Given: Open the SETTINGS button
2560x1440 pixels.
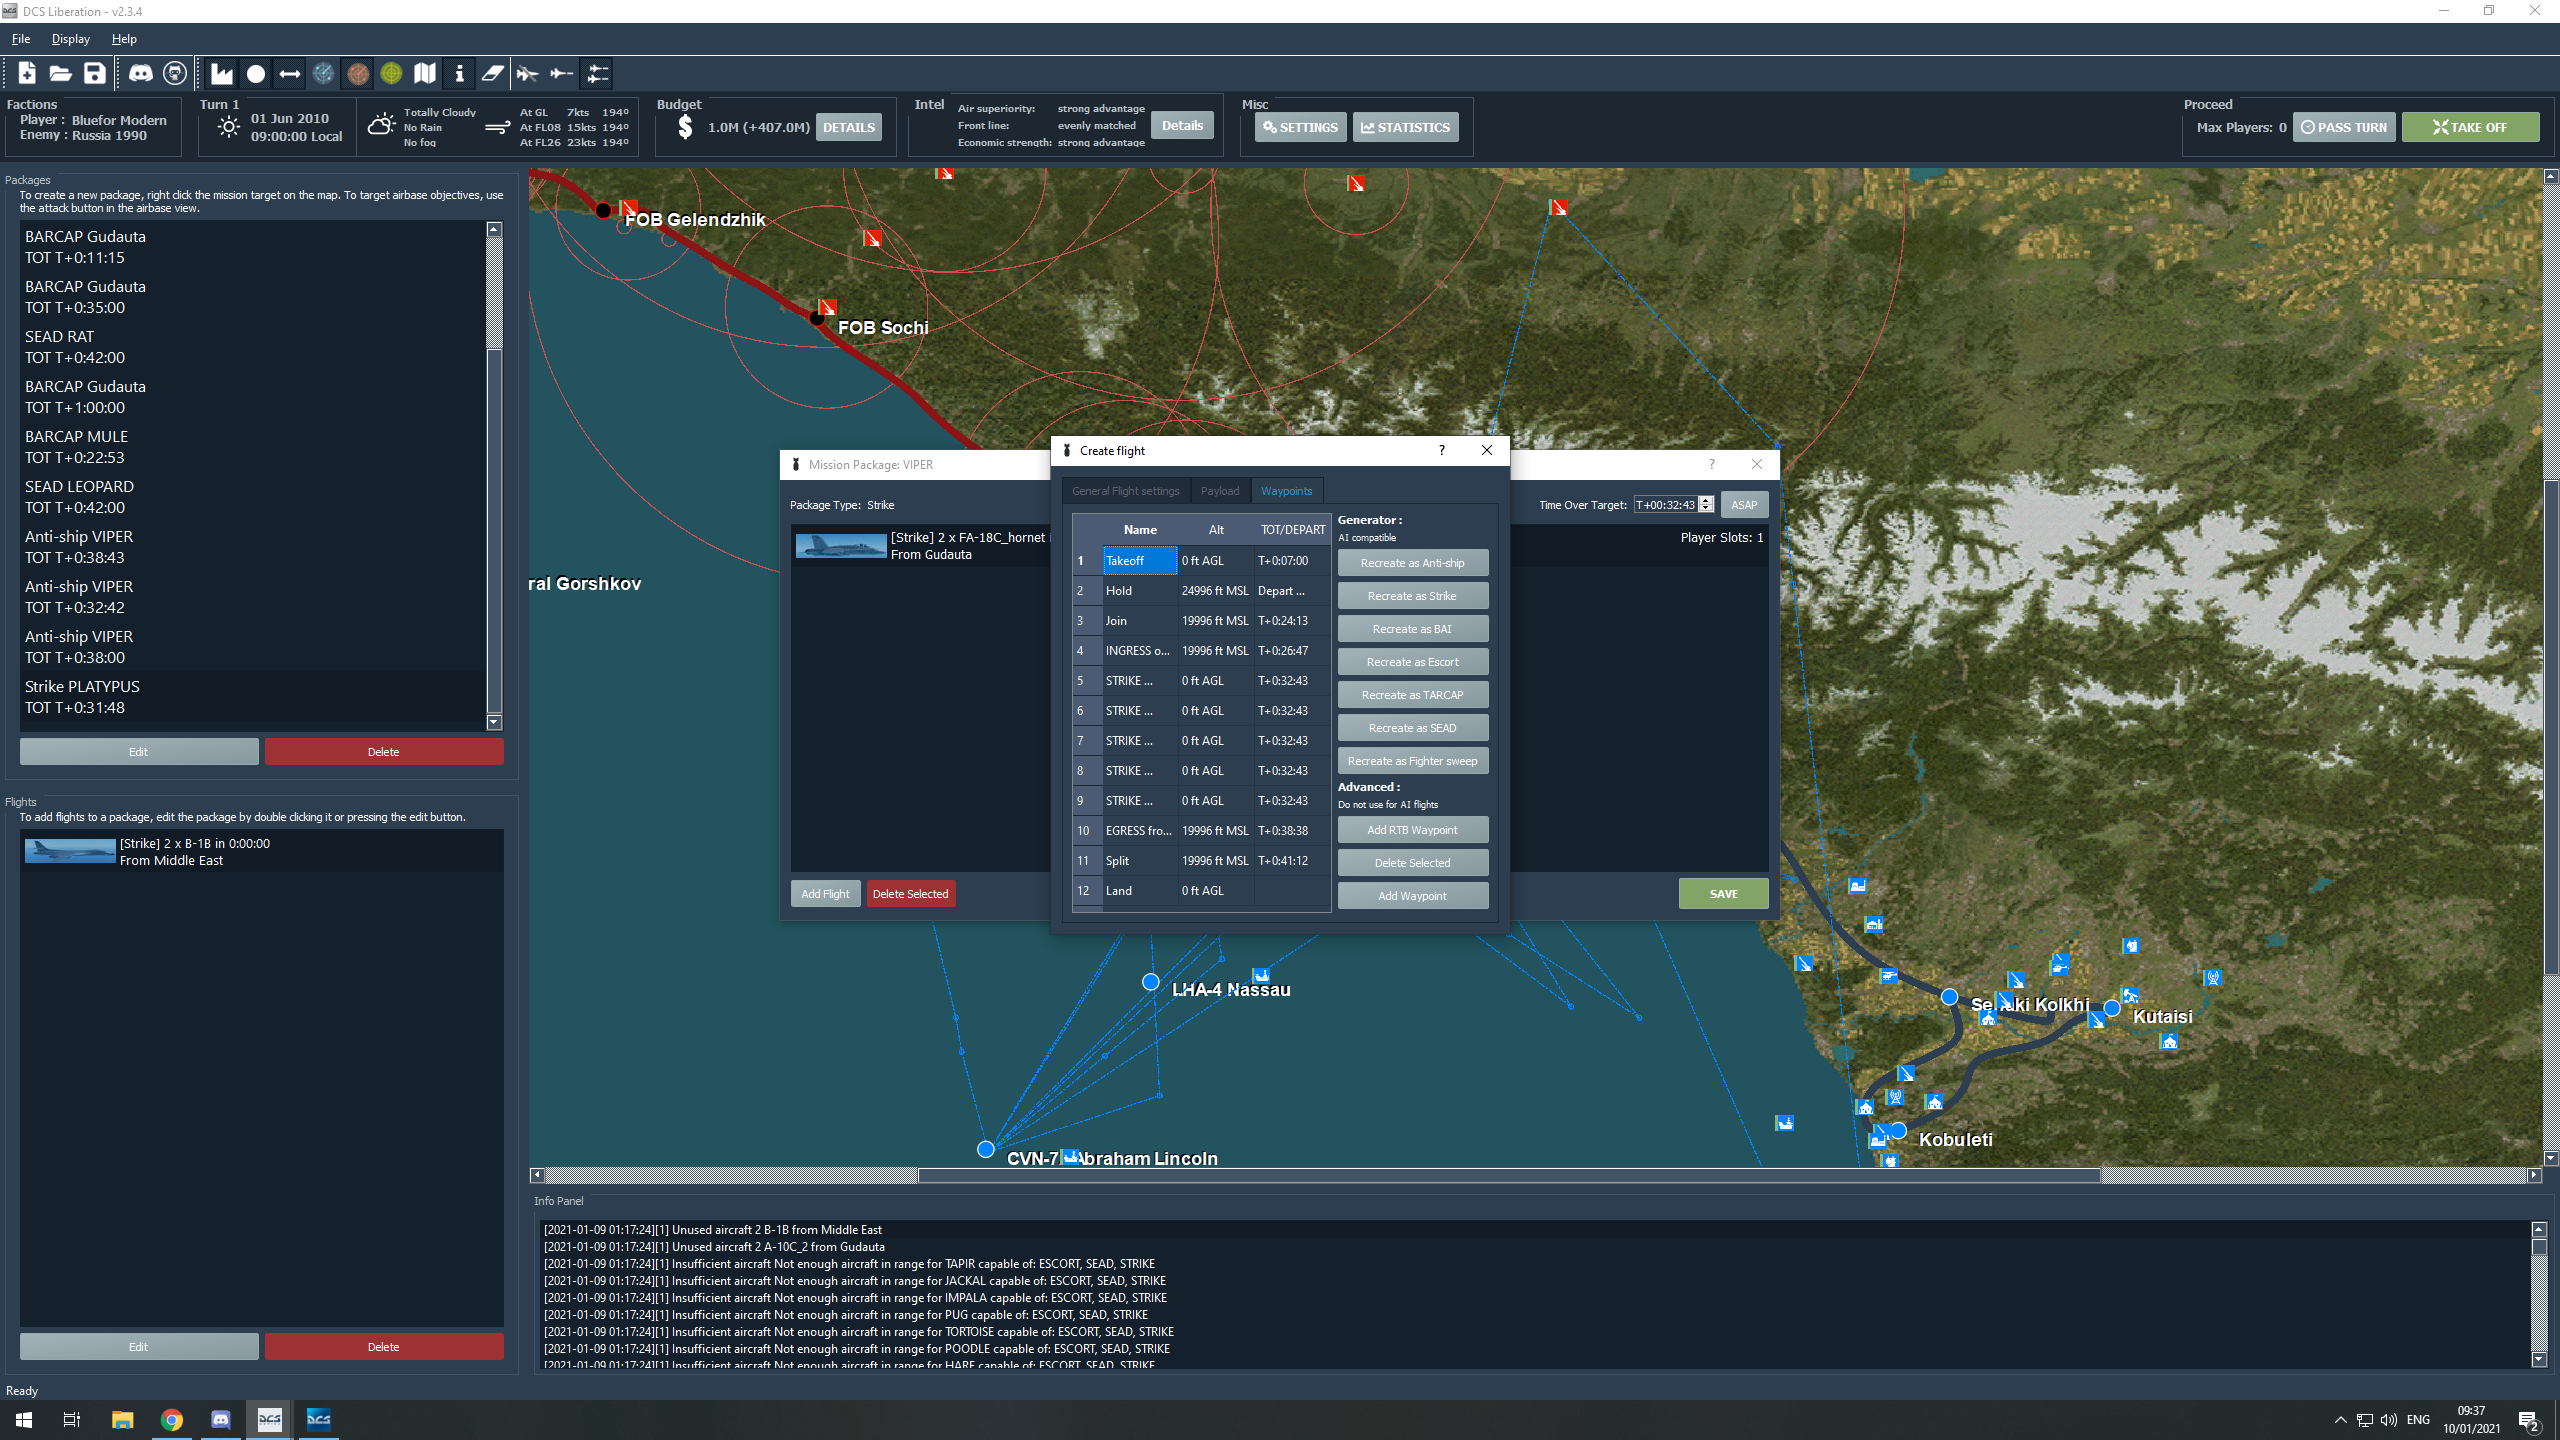Looking at the screenshot, I should tap(1300, 127).
